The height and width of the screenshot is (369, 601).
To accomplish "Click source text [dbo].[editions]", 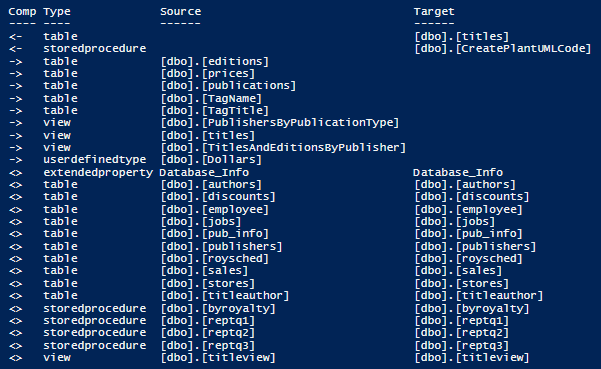I will tap(215, 61).
